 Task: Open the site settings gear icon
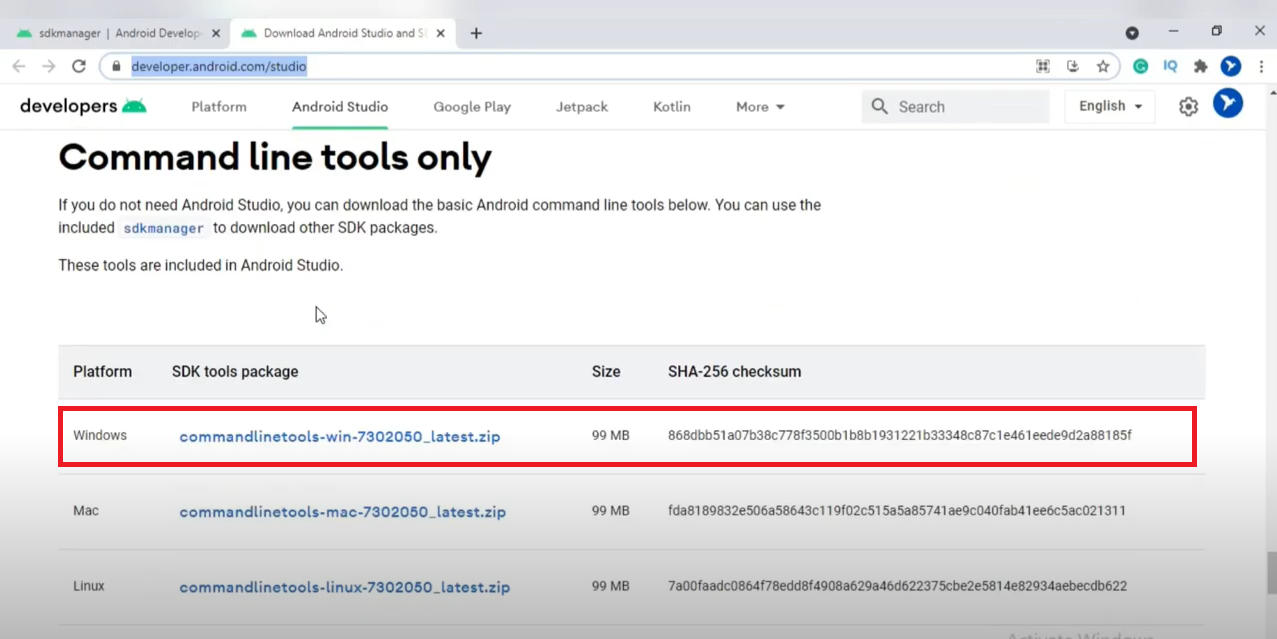1188,106
